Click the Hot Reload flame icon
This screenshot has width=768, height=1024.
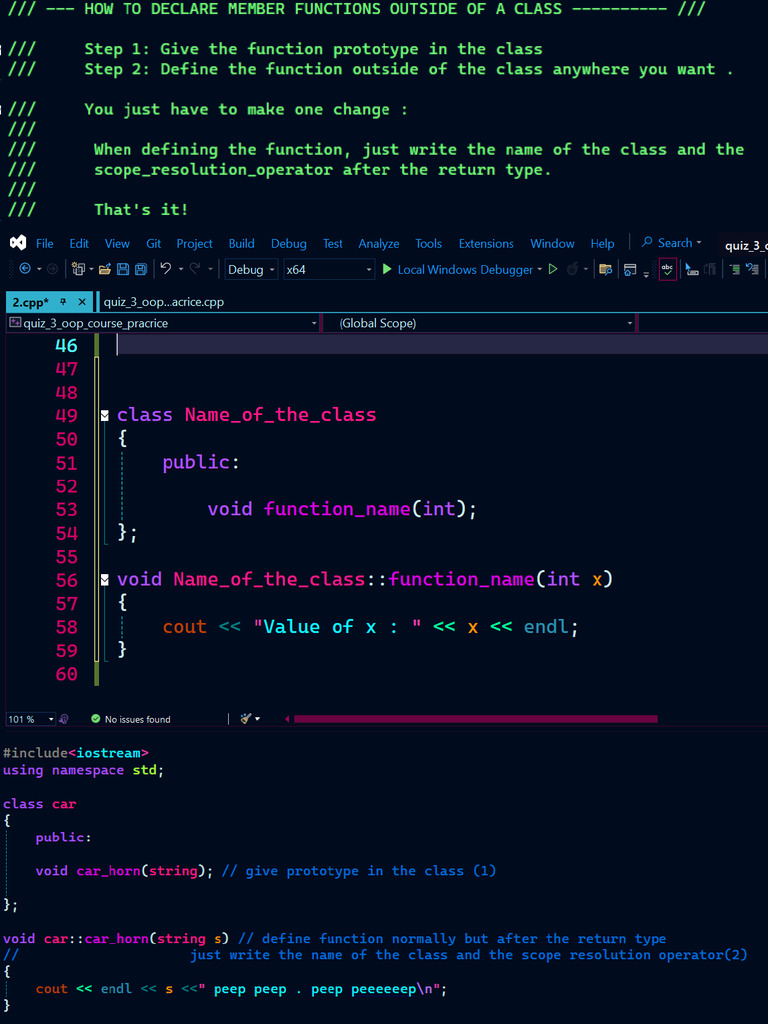573,269
